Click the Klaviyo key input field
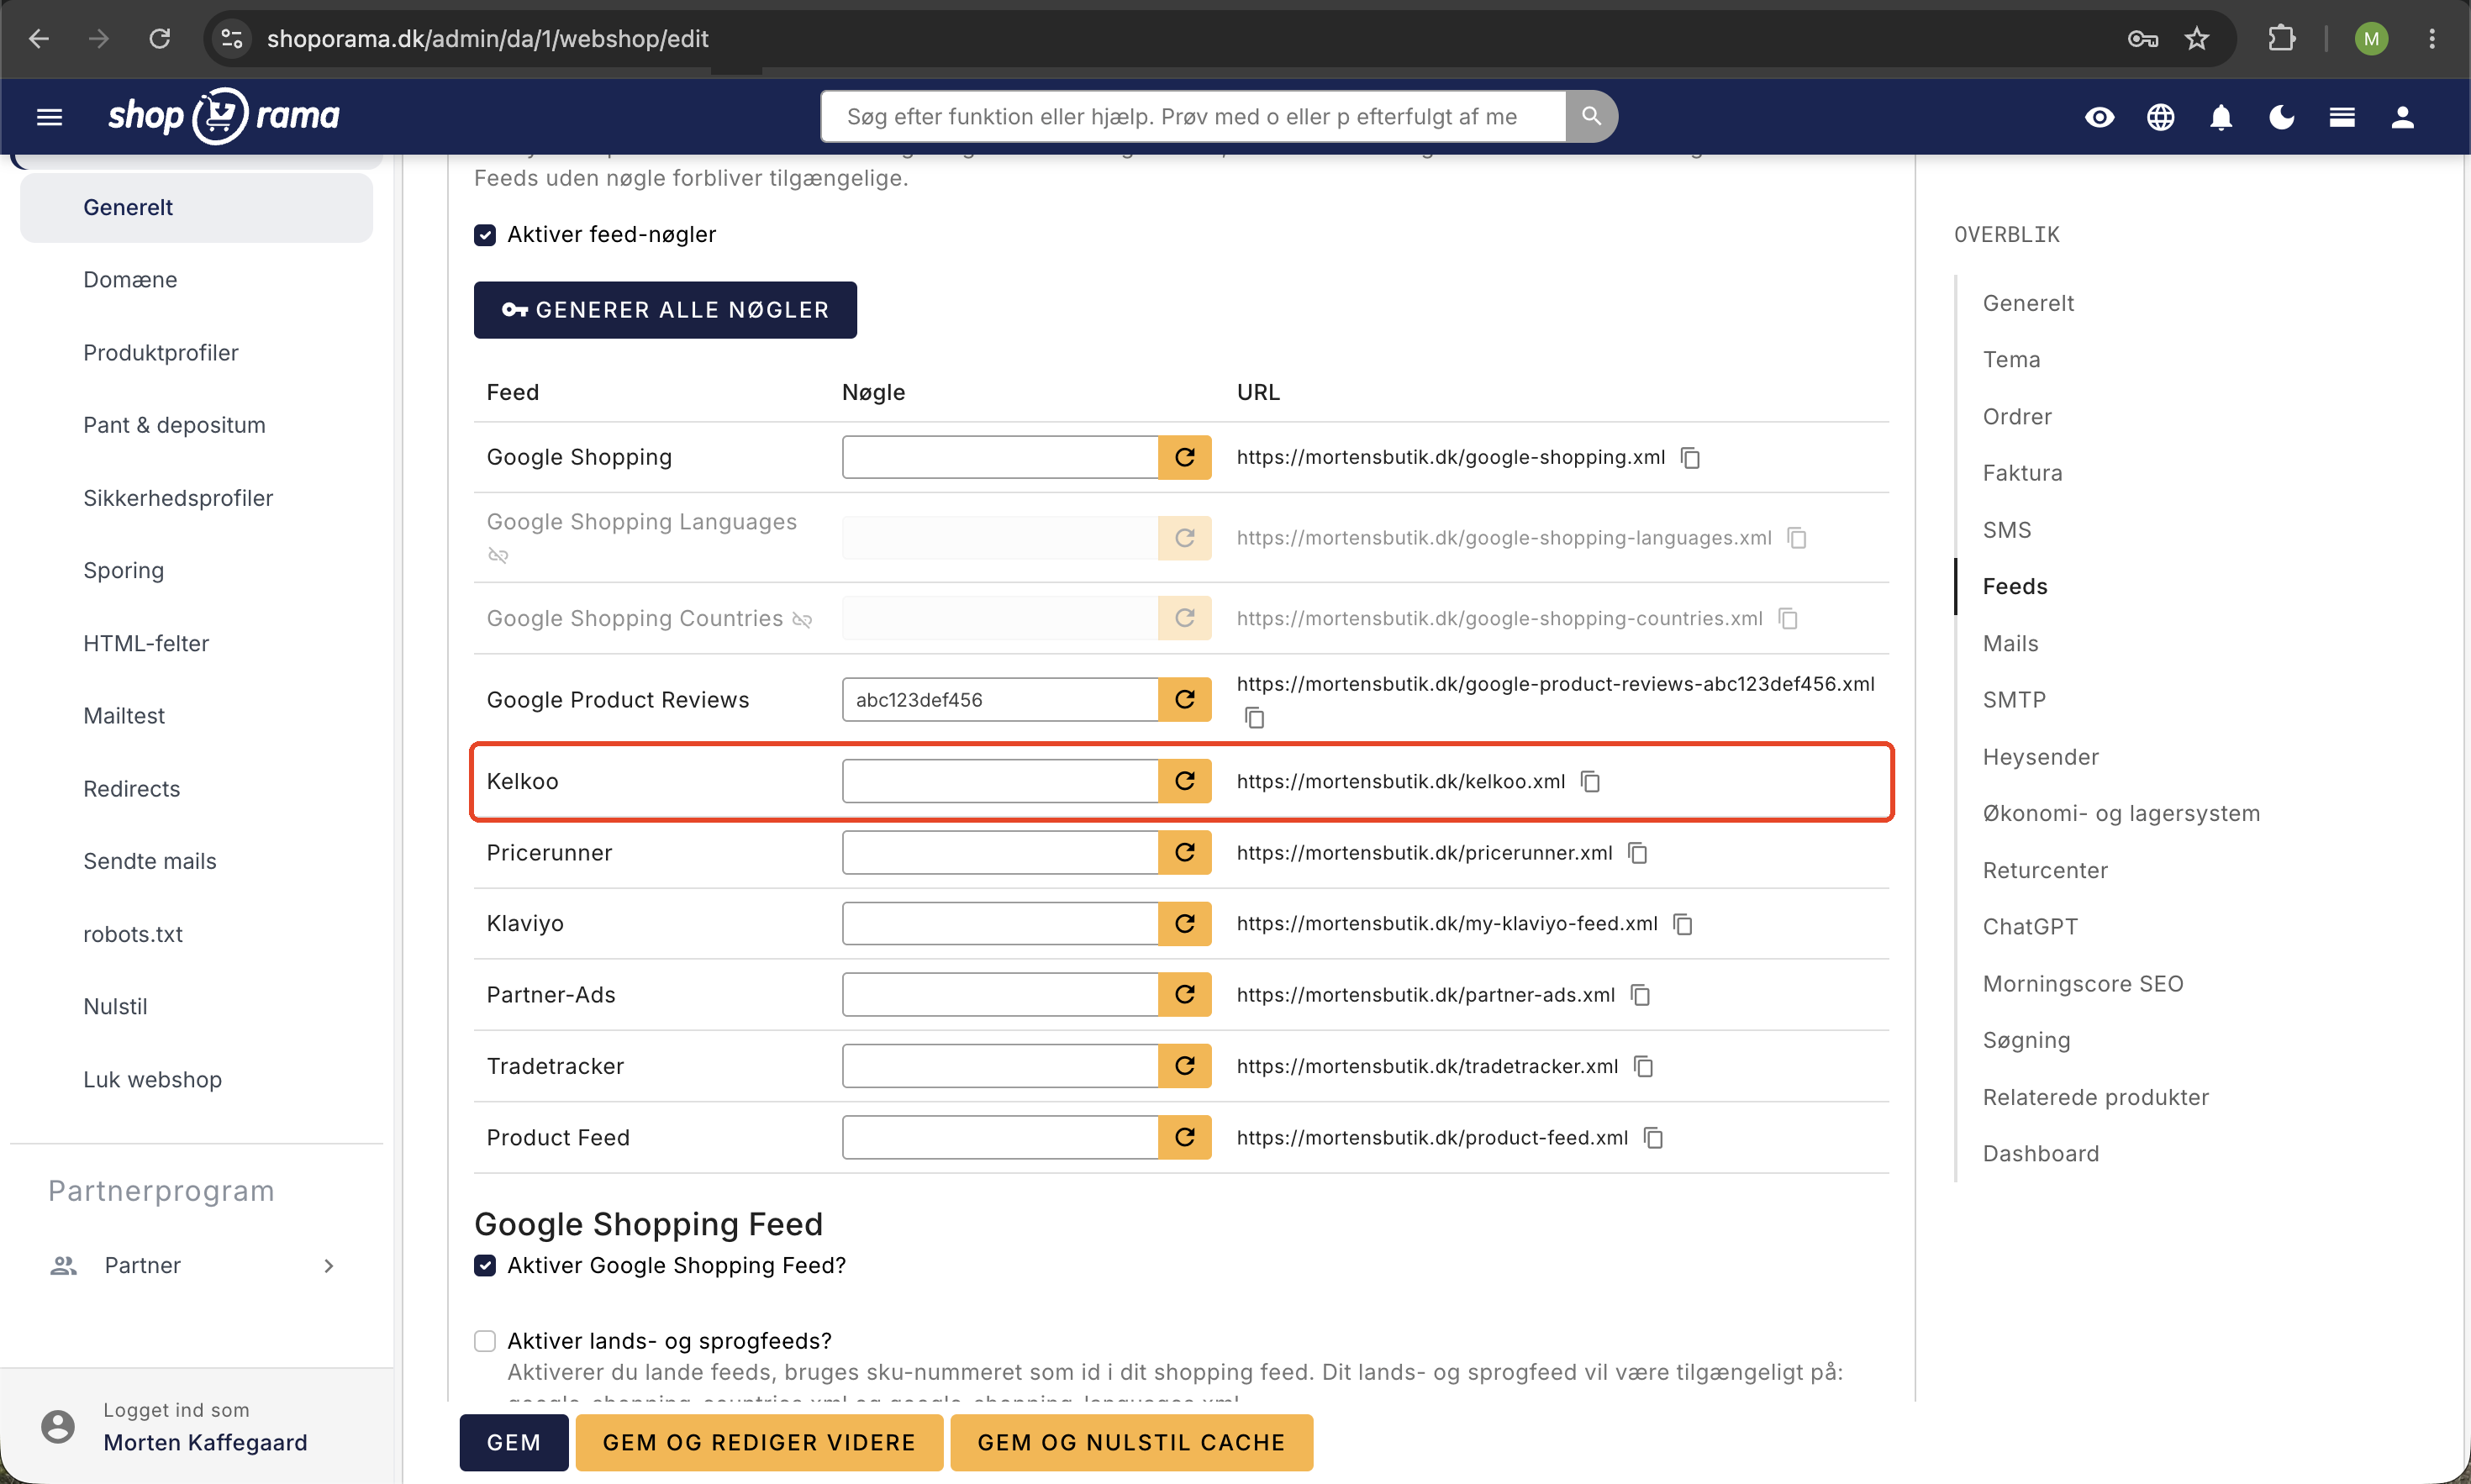The image size is (2471, 1484). pos(1000,923)
